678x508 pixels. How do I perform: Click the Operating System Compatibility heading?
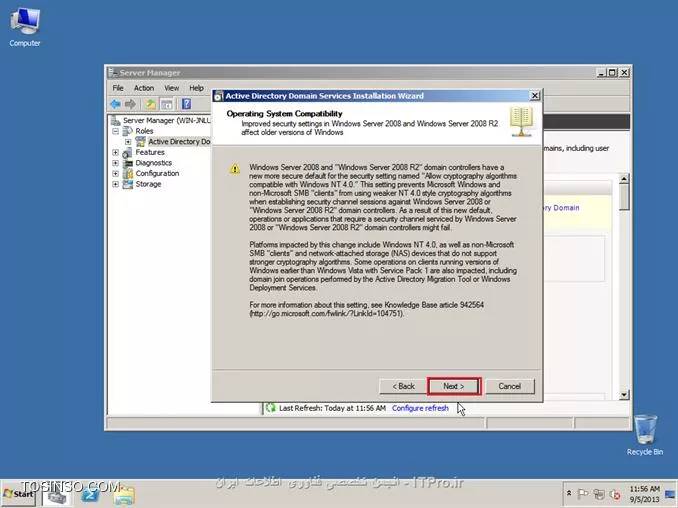coord(284,114)
